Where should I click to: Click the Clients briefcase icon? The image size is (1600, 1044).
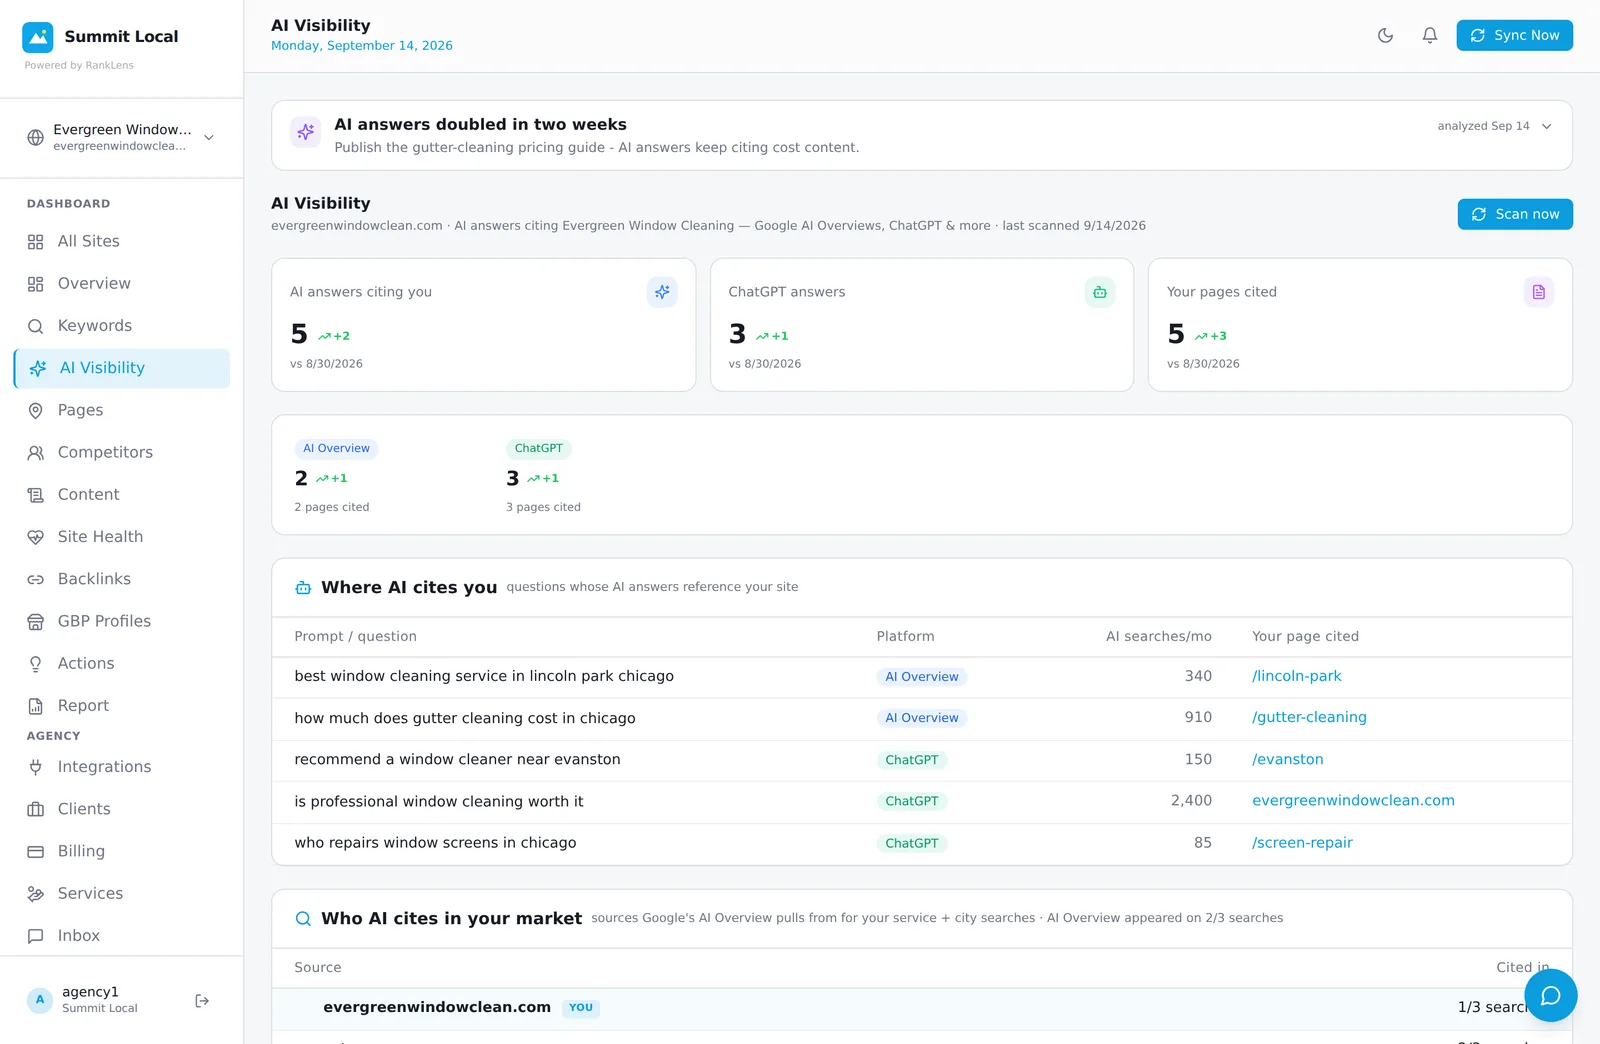click(x=36, y=809)
